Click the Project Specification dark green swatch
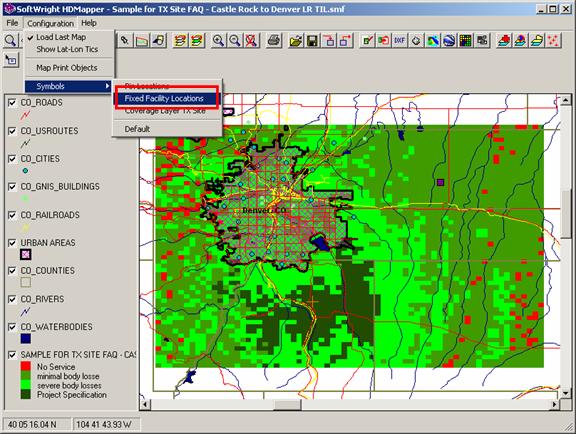576x434 pixels. point(26,395)
